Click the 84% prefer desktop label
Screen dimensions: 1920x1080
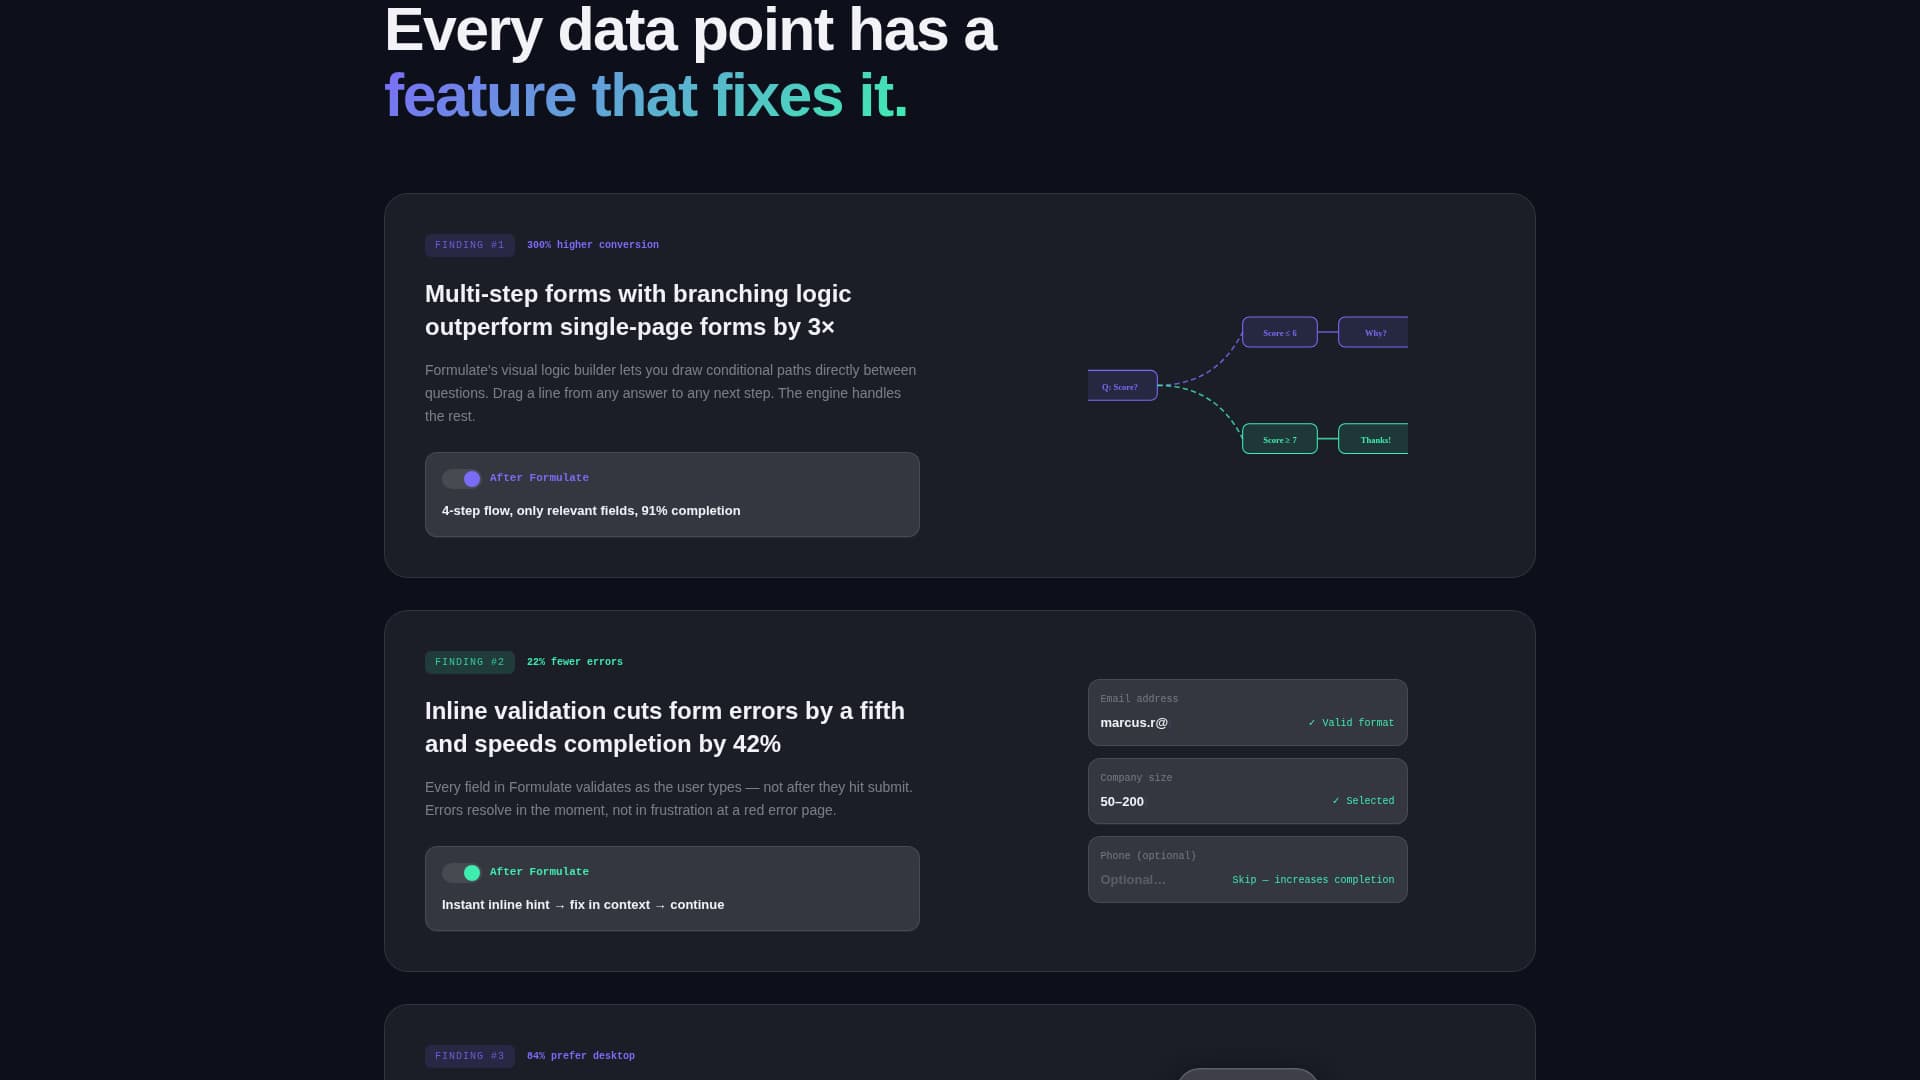click(x=580, y=1055)
